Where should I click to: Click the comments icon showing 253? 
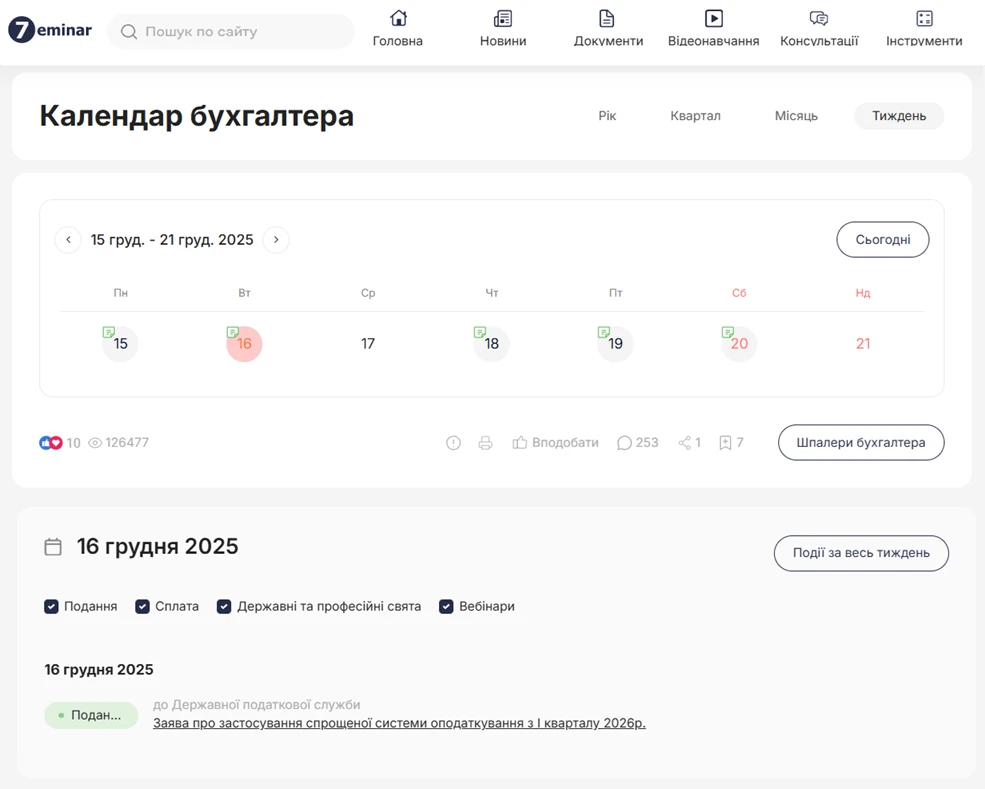625,442
